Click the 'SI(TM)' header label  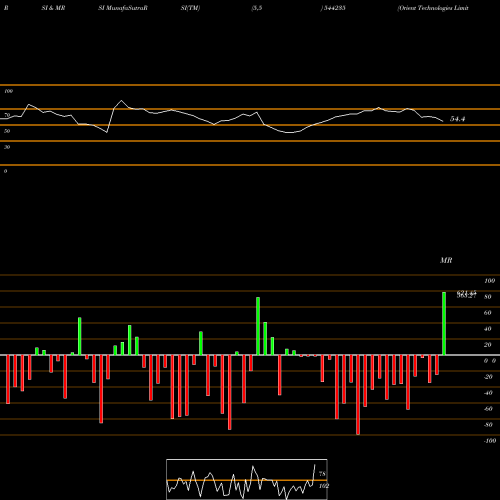pos(190,8)
